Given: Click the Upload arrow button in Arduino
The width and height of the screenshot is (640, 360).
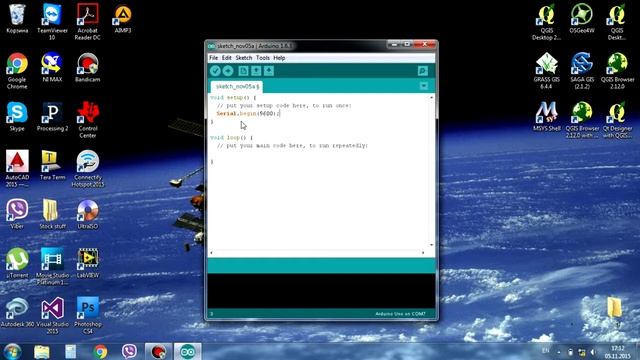Looking at the screenshot, I should pyautogui.click(x=228, y=71).
